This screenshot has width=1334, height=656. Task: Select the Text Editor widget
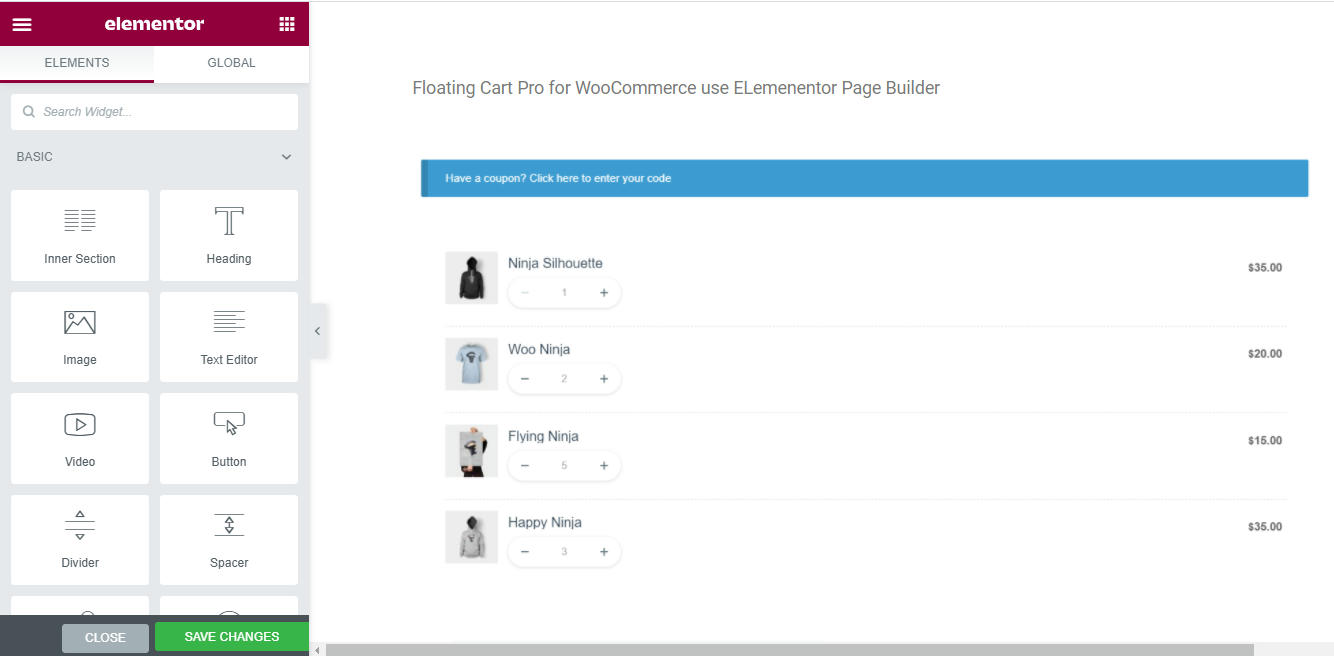tap(229, 337)
